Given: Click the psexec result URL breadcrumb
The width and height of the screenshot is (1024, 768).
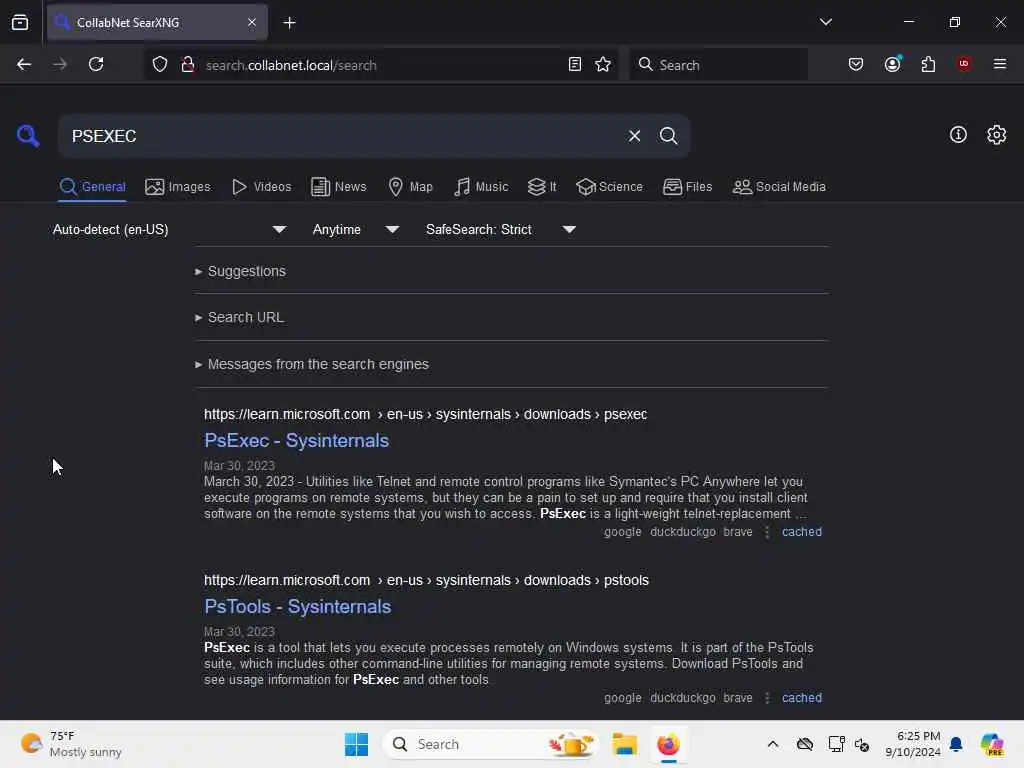Looking at the screenshot, I should [x=425, y=414].
